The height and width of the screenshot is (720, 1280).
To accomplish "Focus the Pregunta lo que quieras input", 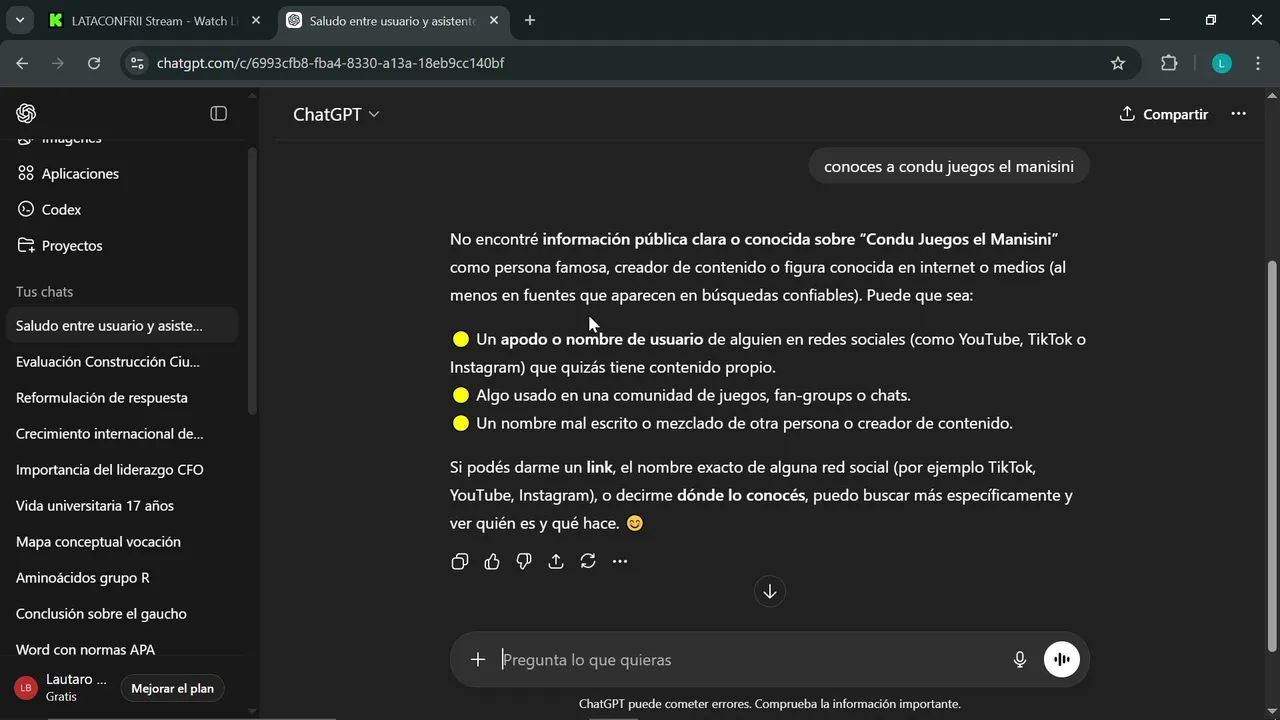I will click(x=750, y=659).
